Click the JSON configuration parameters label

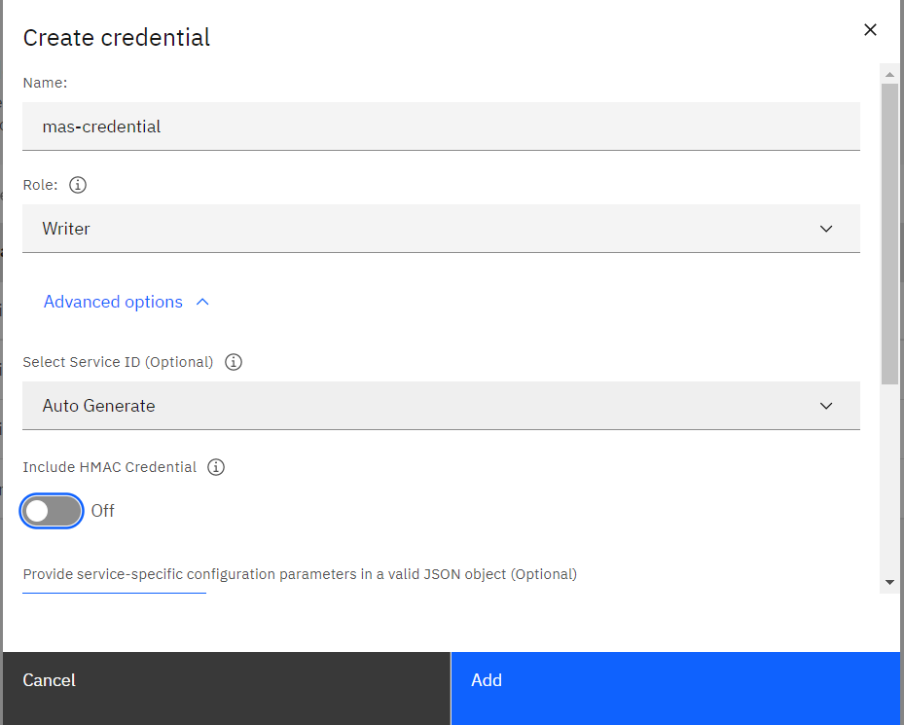[300, 574]
